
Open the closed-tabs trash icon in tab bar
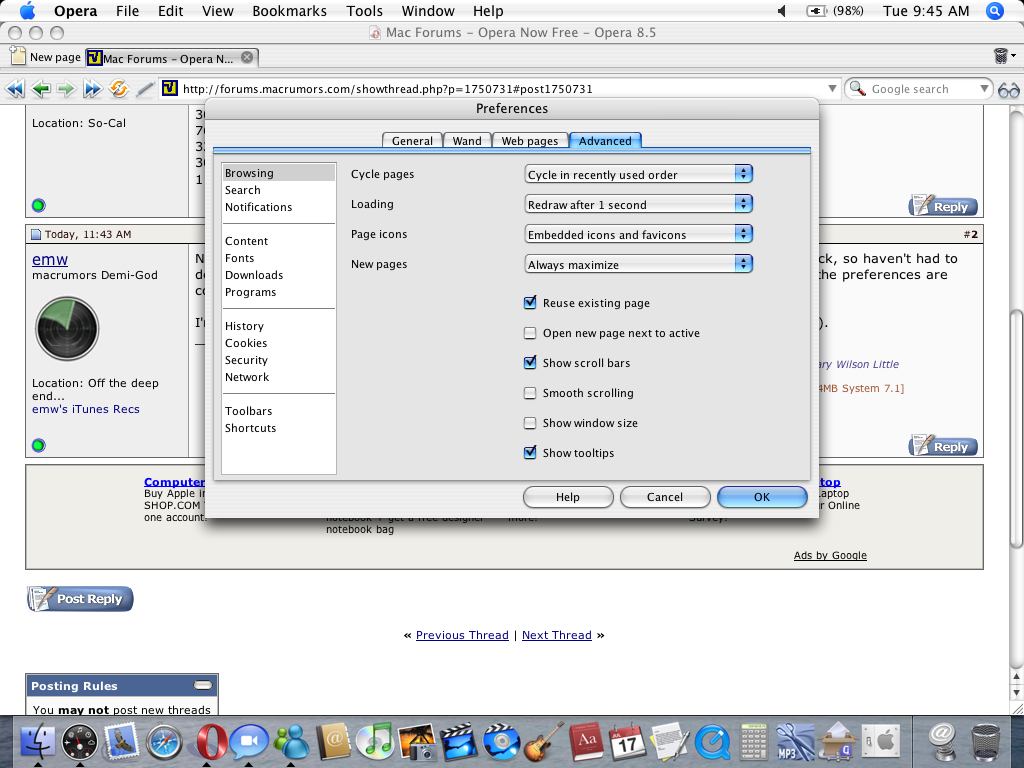[x=1000, y=56]
